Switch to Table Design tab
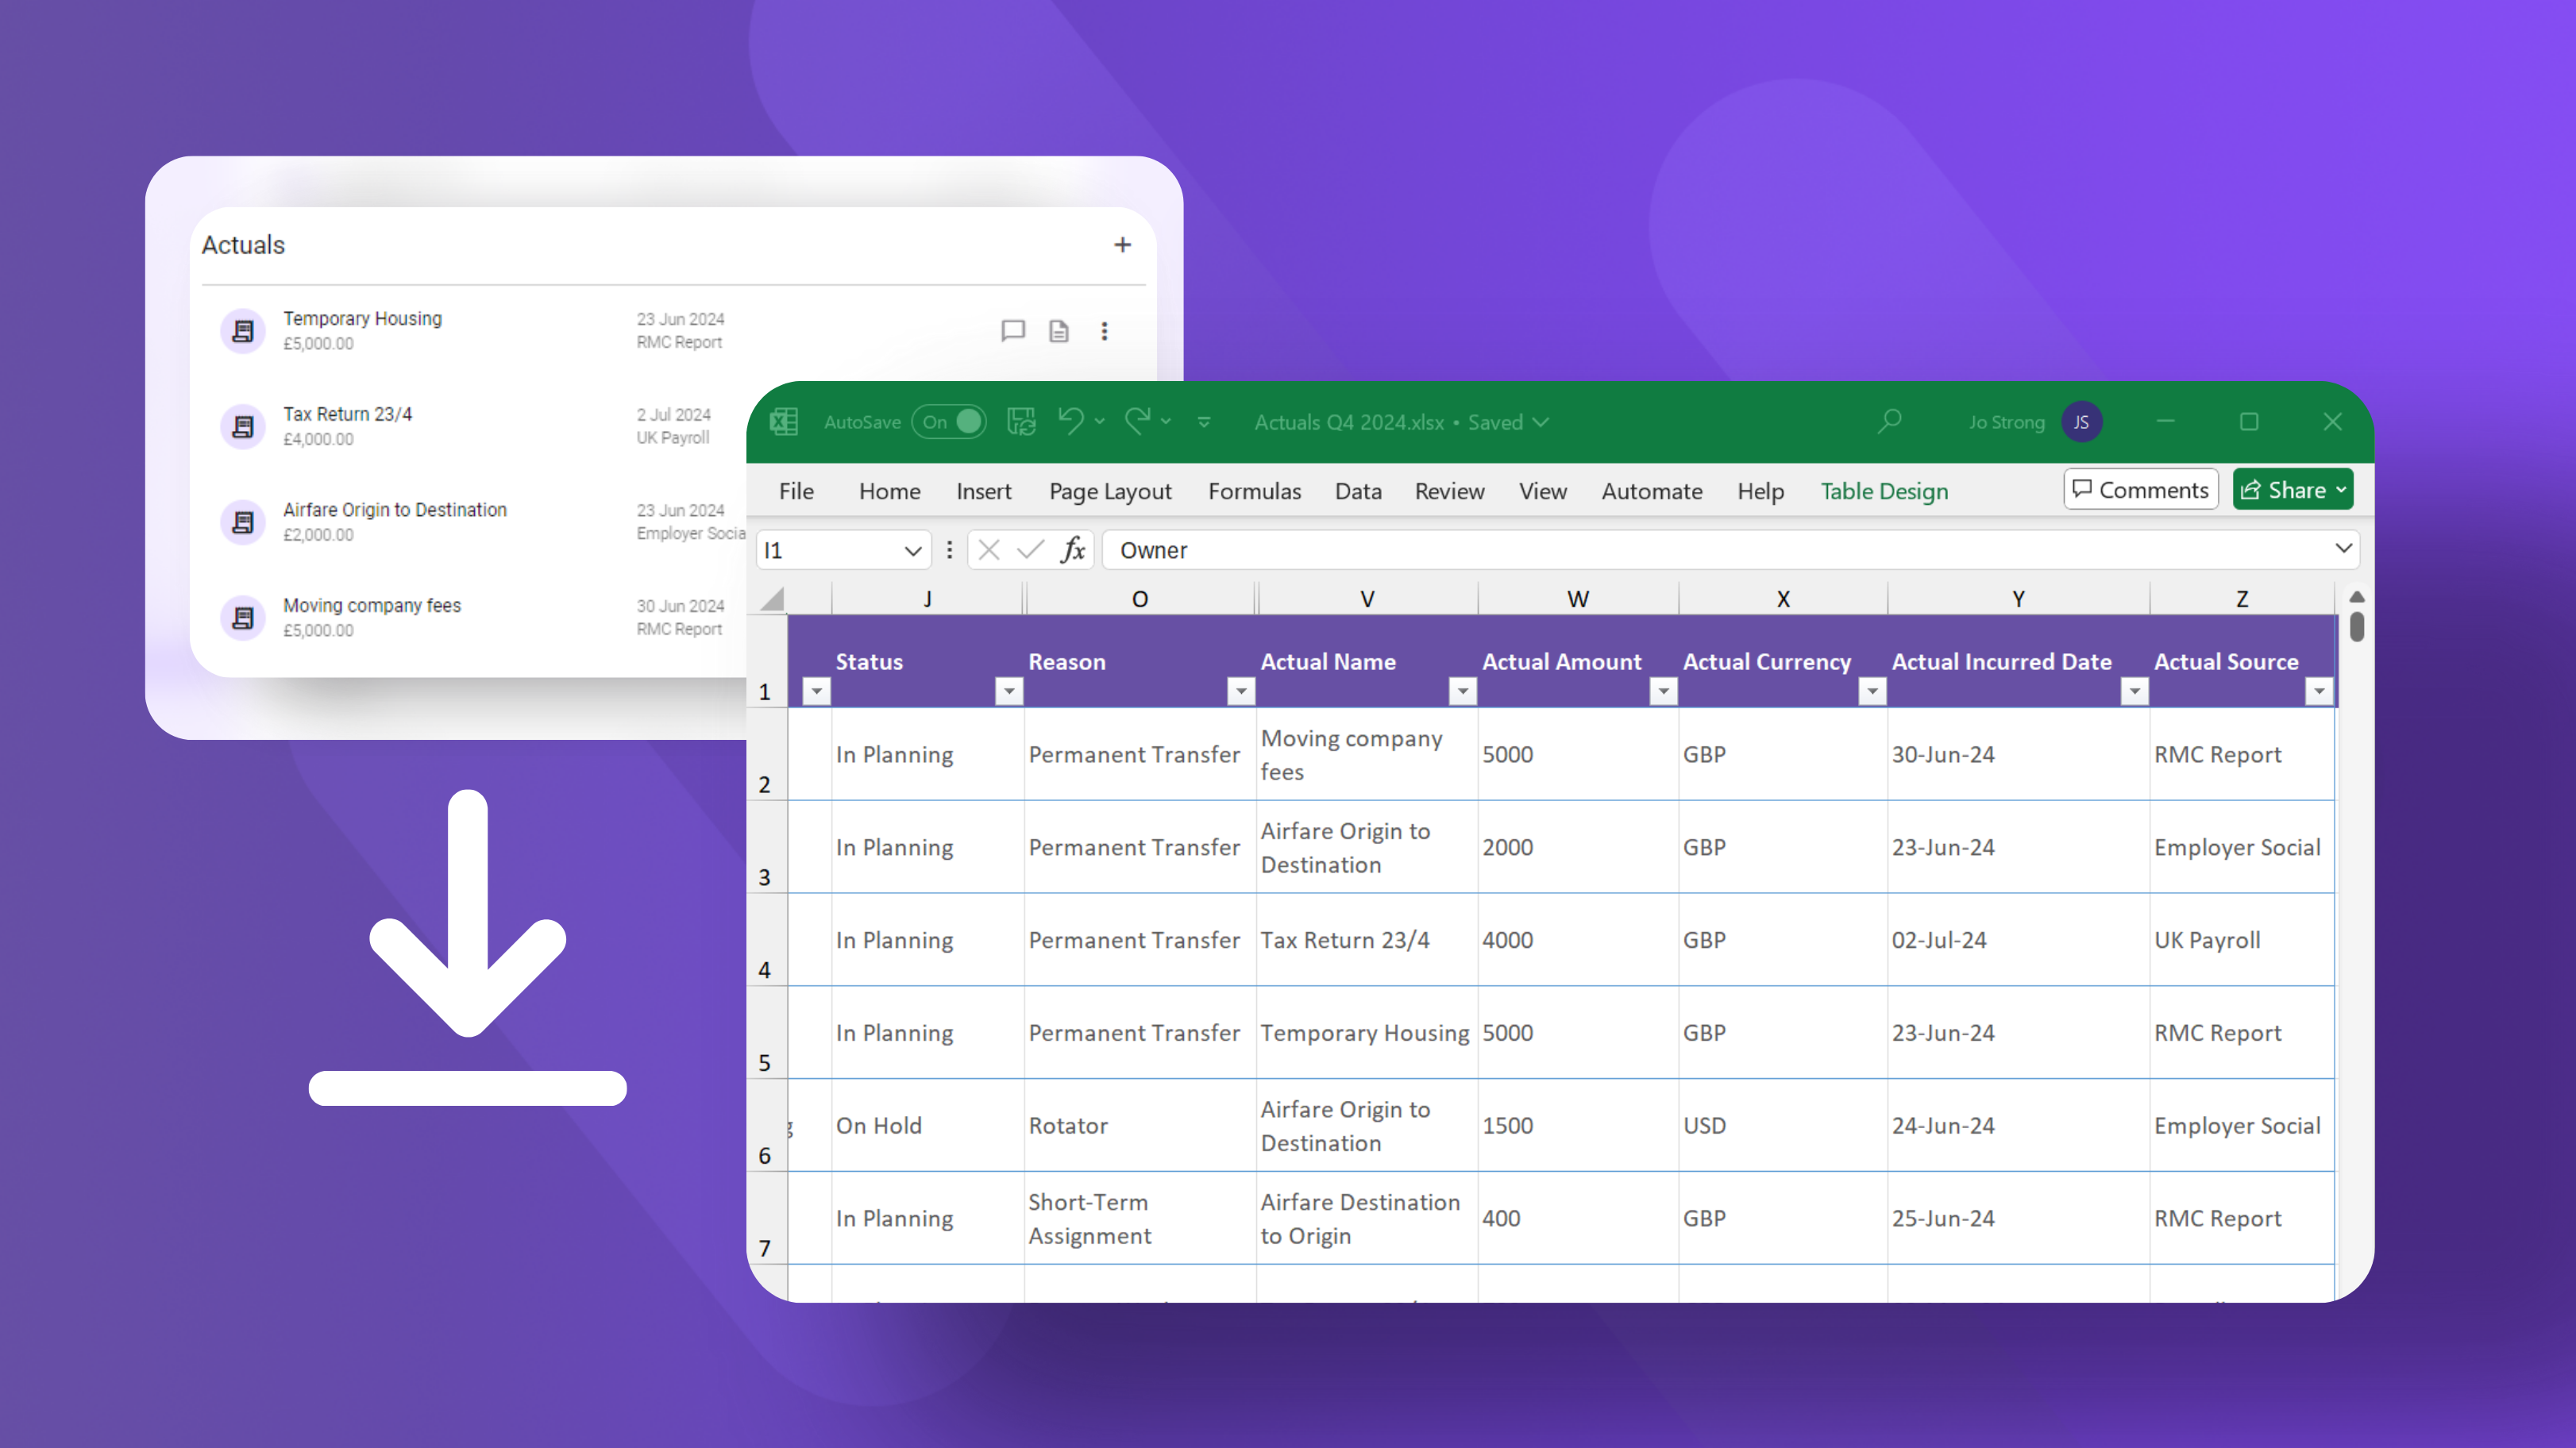 coord(1884,491)
